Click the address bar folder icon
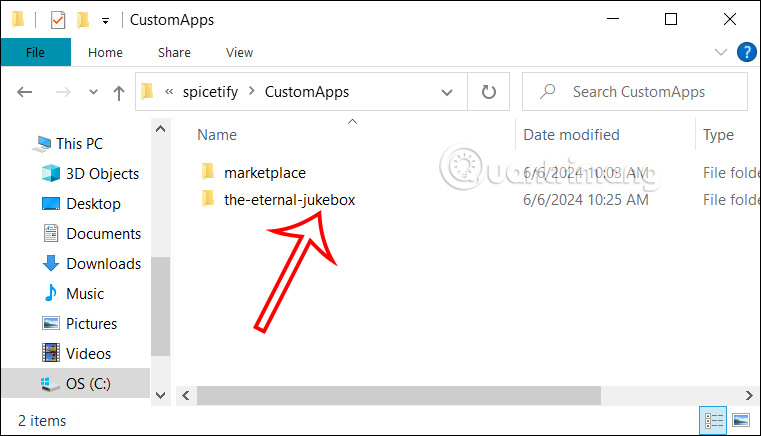 tap(147, 91)
